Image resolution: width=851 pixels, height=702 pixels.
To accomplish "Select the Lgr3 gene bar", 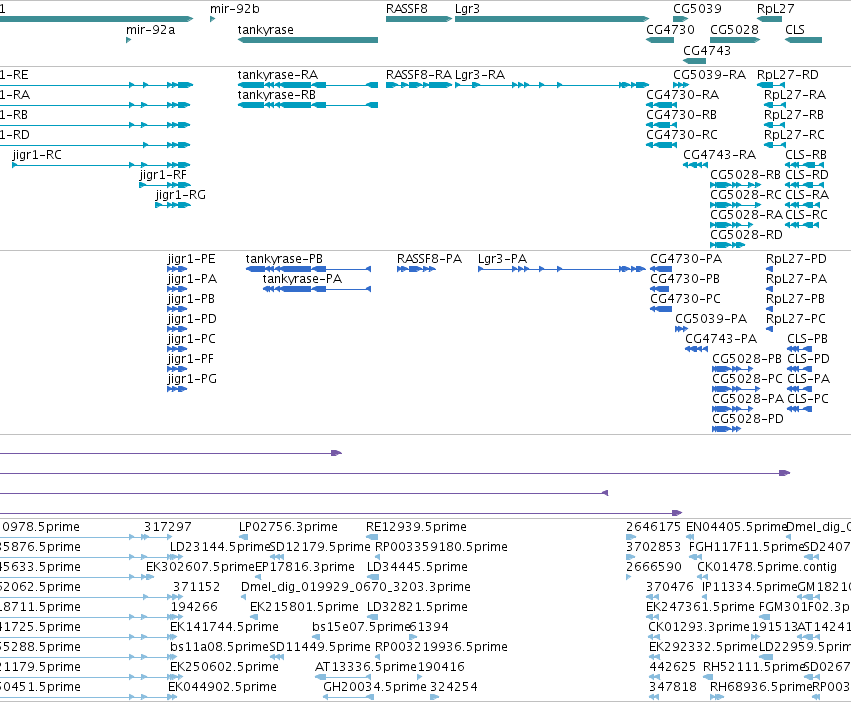I will (552, 20).
